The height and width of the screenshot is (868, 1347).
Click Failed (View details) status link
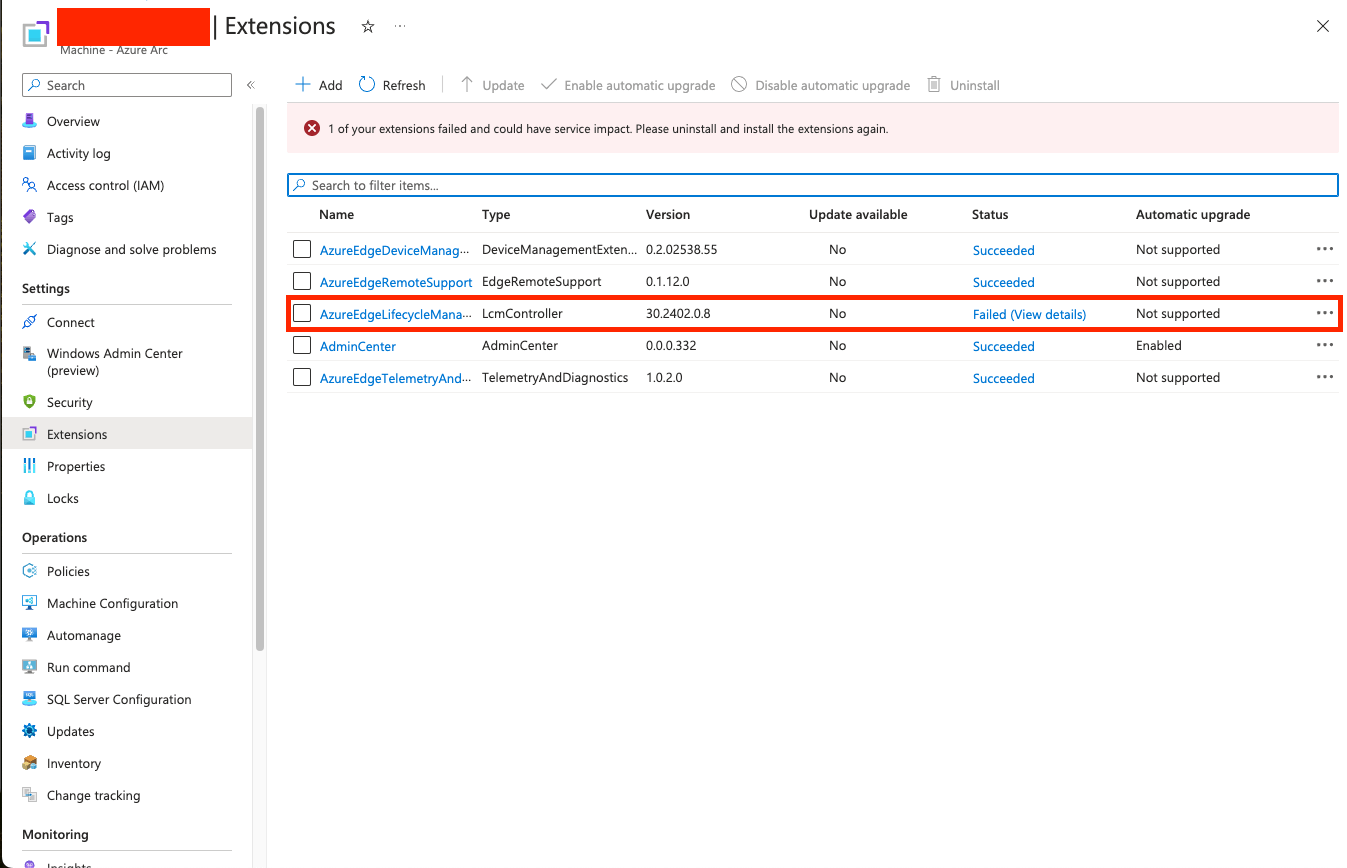pyautogui.click(x=1029, y=314)
